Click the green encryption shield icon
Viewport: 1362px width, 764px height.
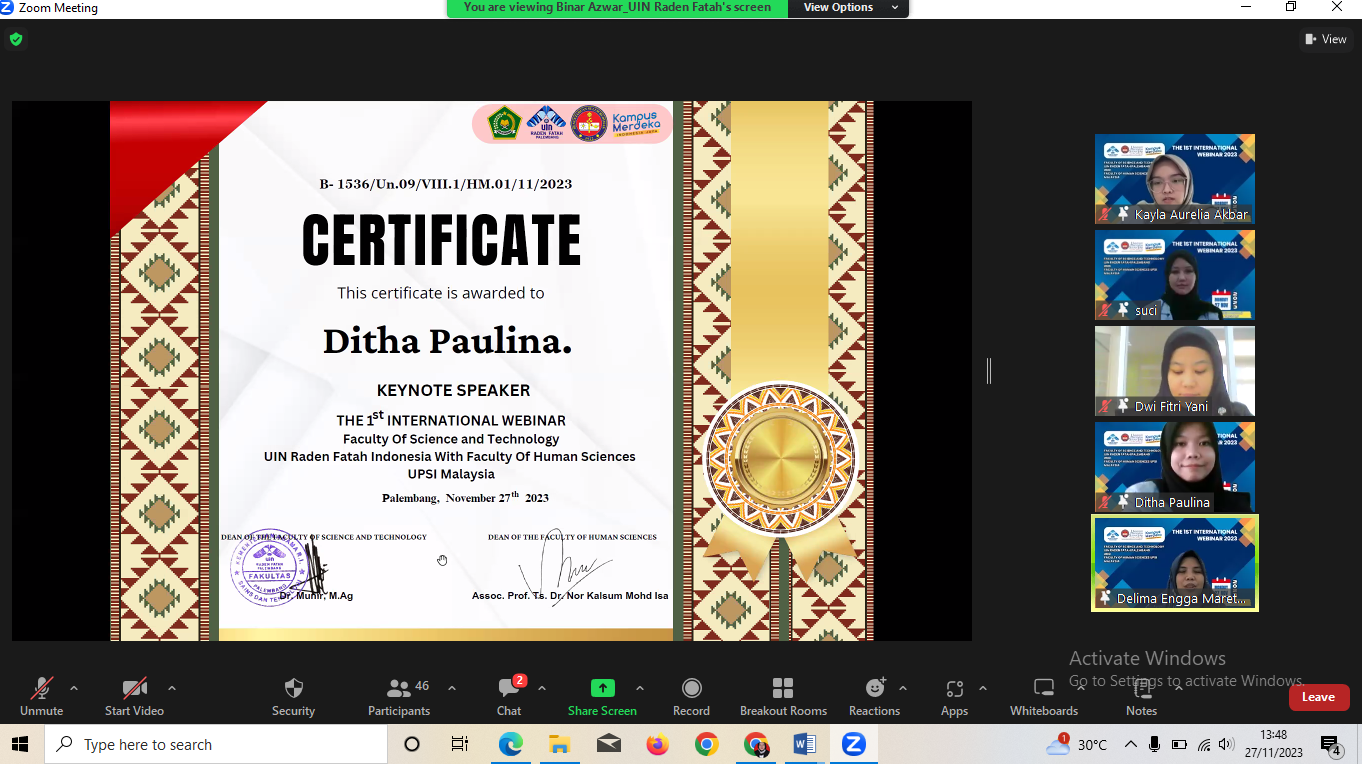[x=16, y=39]
